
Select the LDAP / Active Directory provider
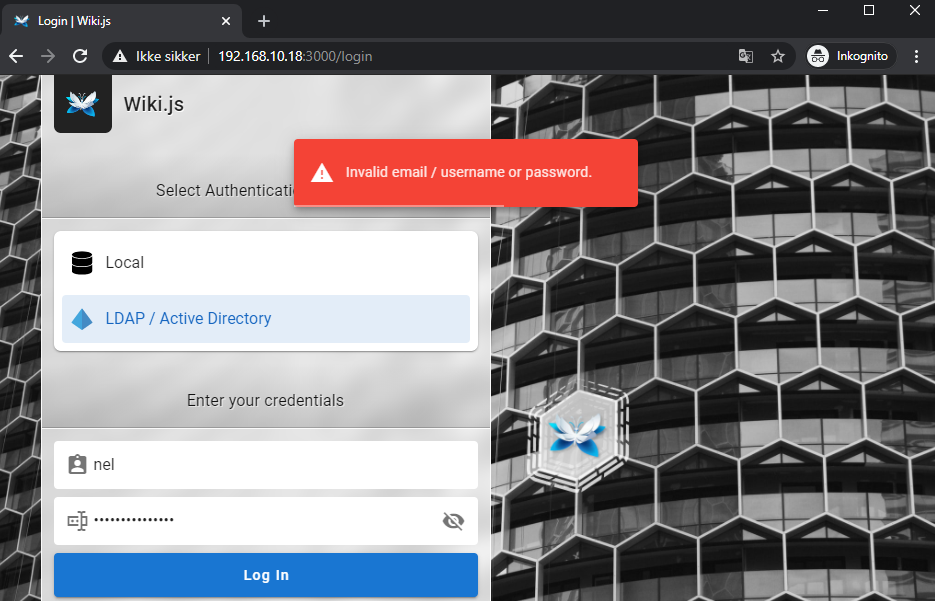pos(265,318)
